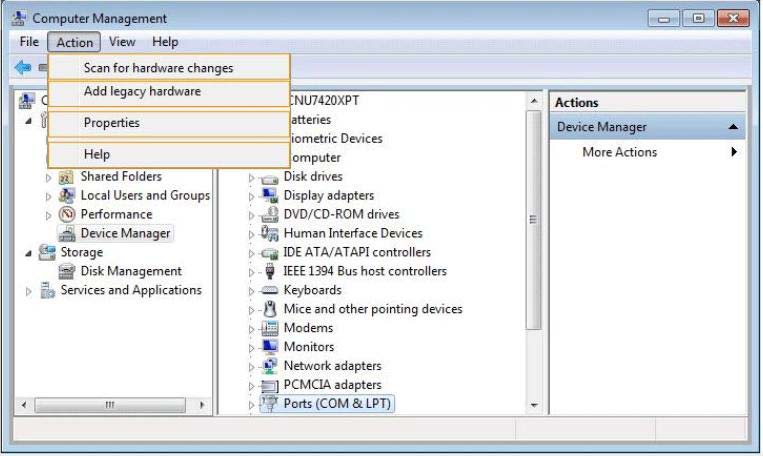Click the Computer Management root tree icon
The width and height of the screenshot is (763, 456).
click(x=26, y=101)
